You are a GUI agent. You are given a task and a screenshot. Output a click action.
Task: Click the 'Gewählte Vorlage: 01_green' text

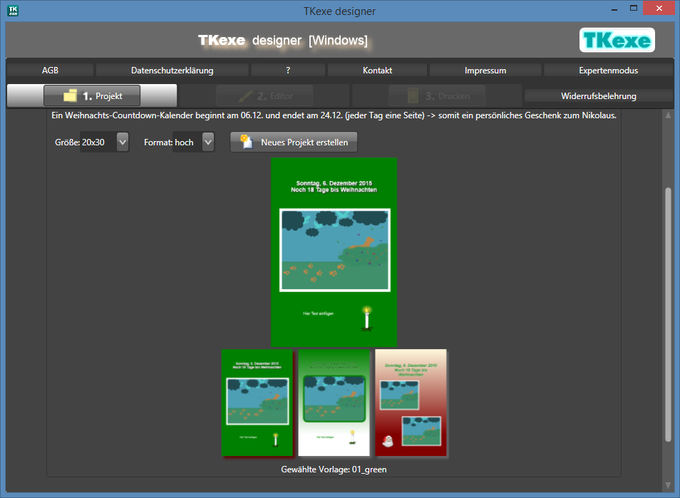[333, 469]
